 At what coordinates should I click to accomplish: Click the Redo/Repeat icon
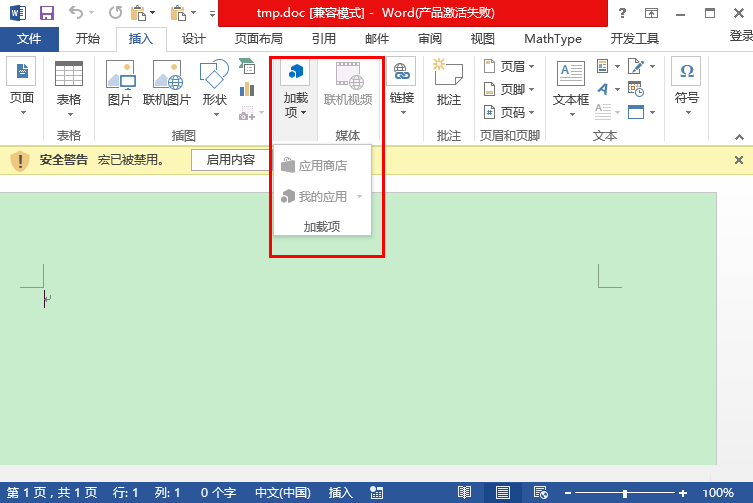point(115,12)
